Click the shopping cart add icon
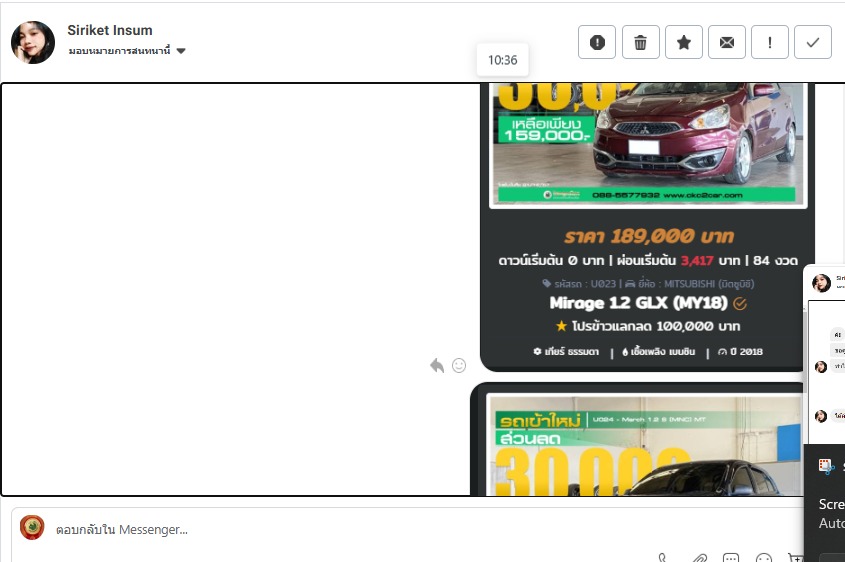 (x=795, y=558)
